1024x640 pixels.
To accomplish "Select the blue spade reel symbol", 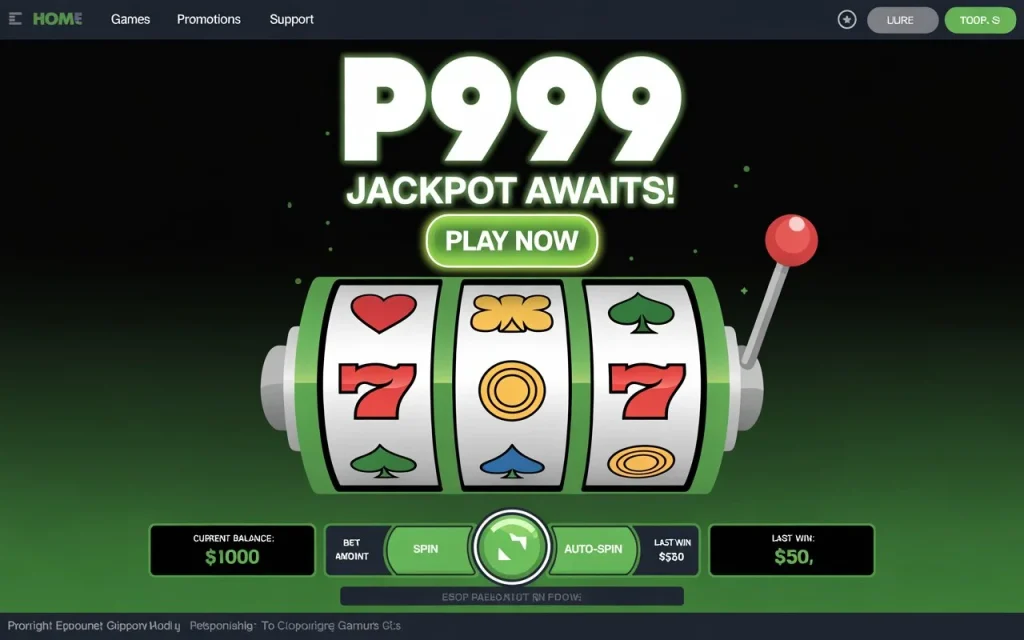I will pyautogui.click(x=512, y=461).
